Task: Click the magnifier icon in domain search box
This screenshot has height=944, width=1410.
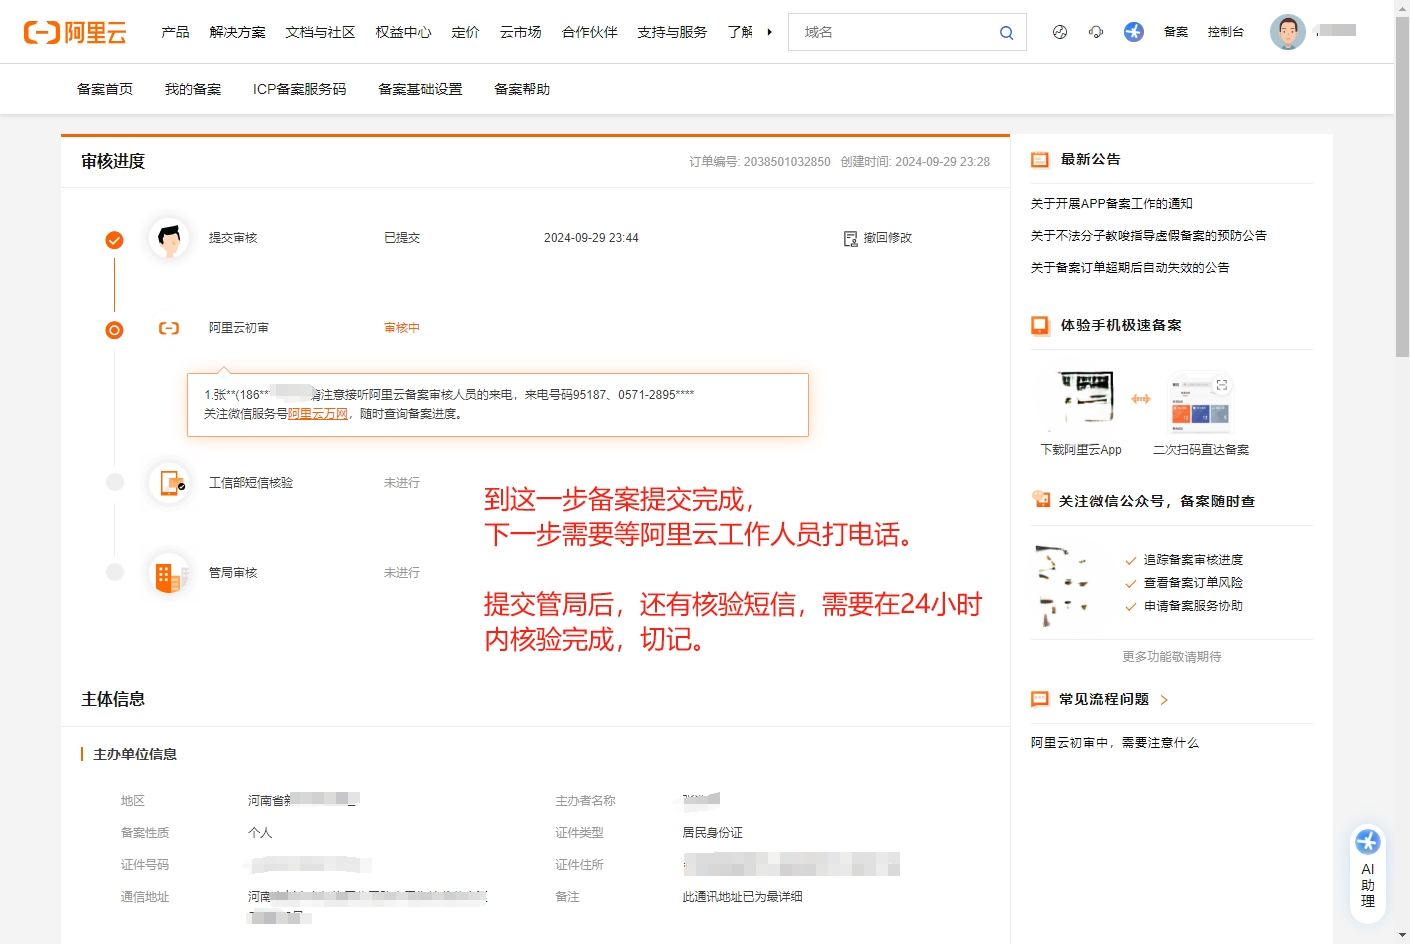Action: click(x=1006, y=32)
